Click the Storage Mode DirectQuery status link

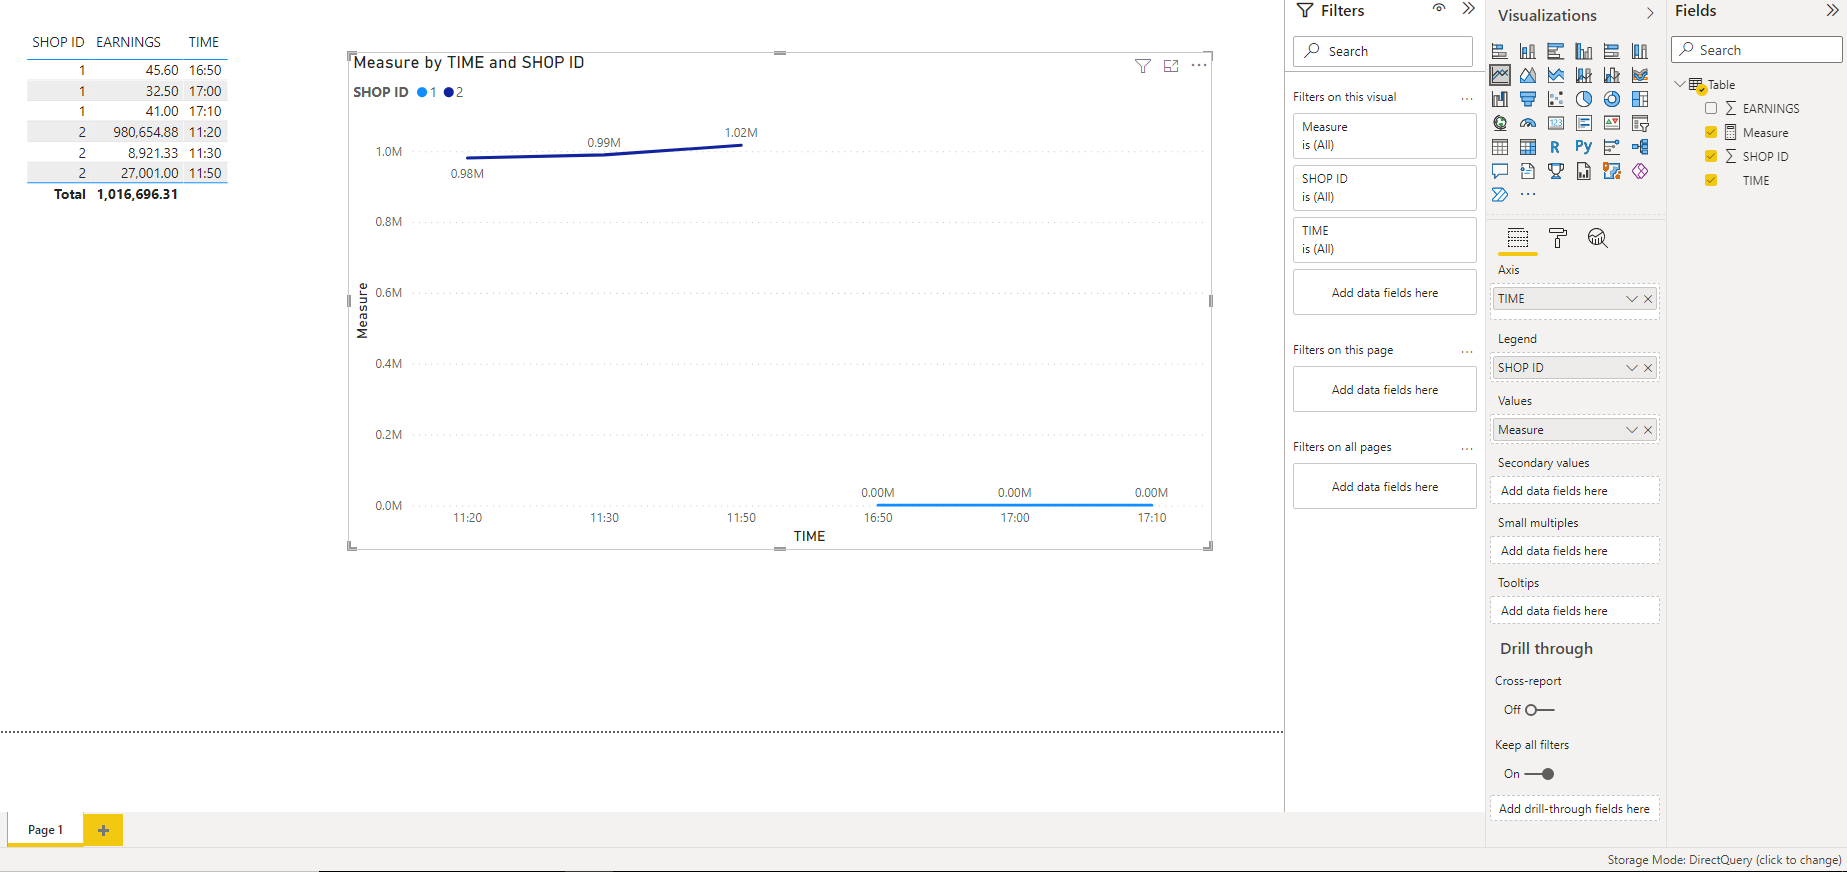coord(1725,860)
